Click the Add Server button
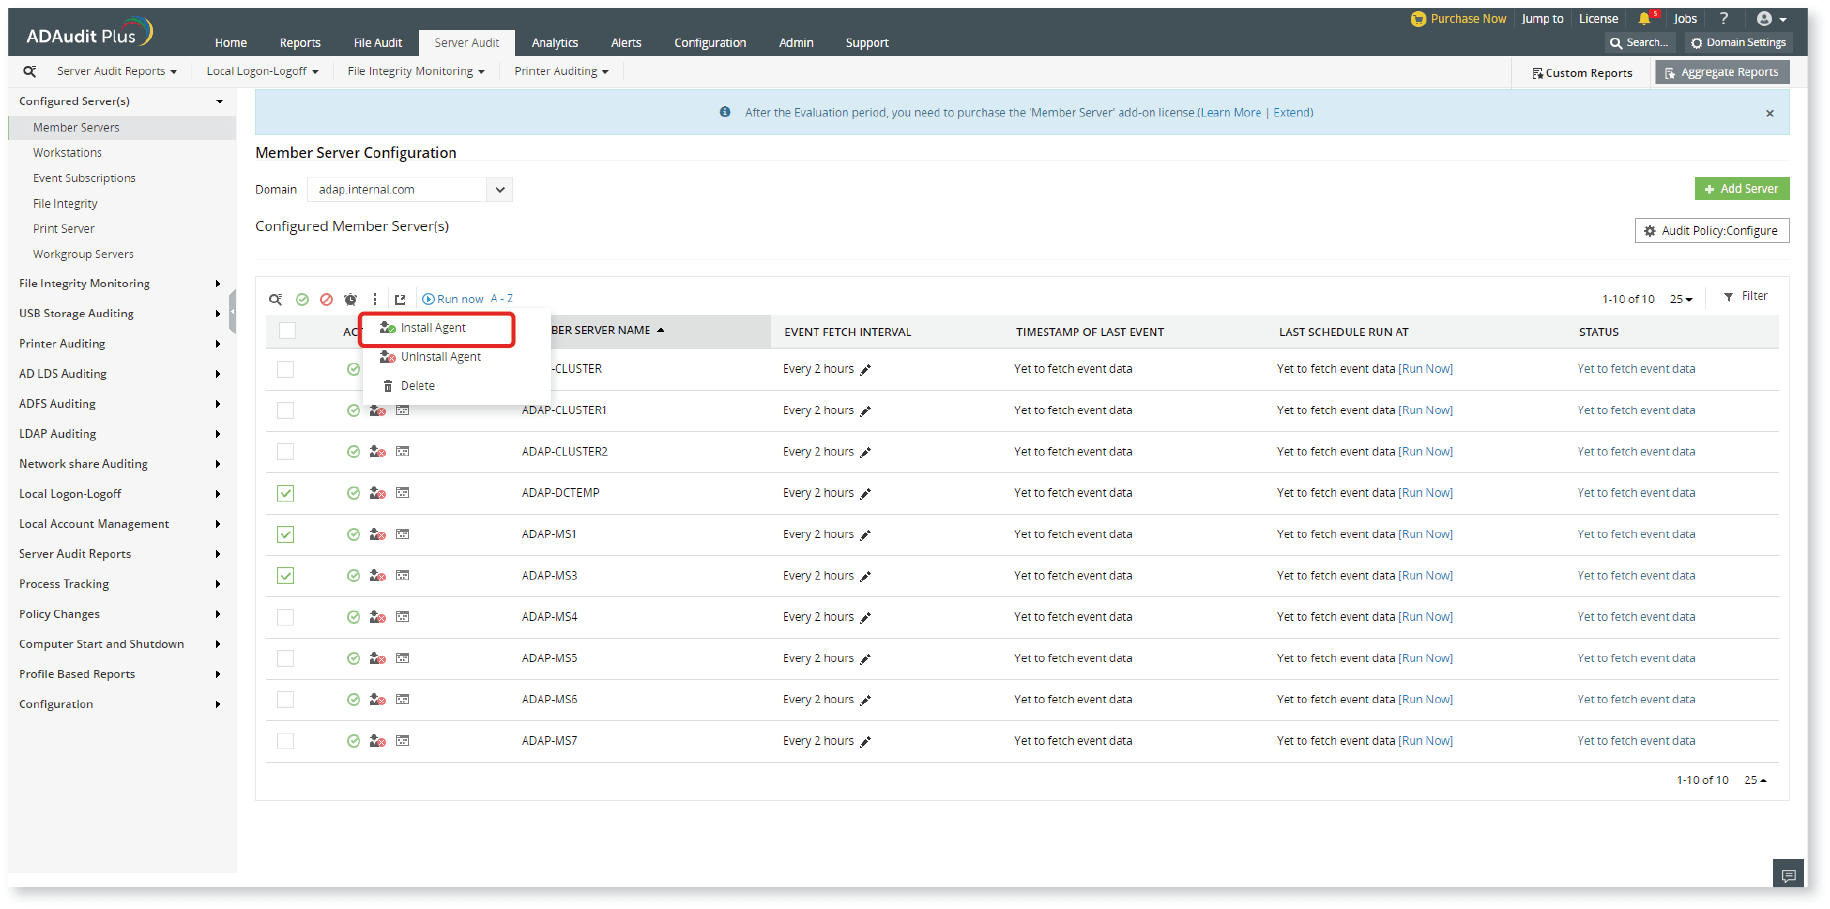 tap(1741, 189)
